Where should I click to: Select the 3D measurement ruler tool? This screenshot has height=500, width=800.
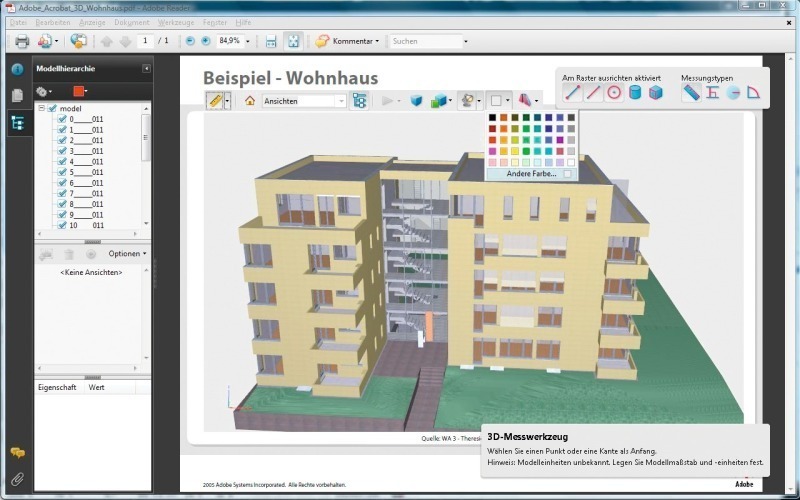click(214, 101)
